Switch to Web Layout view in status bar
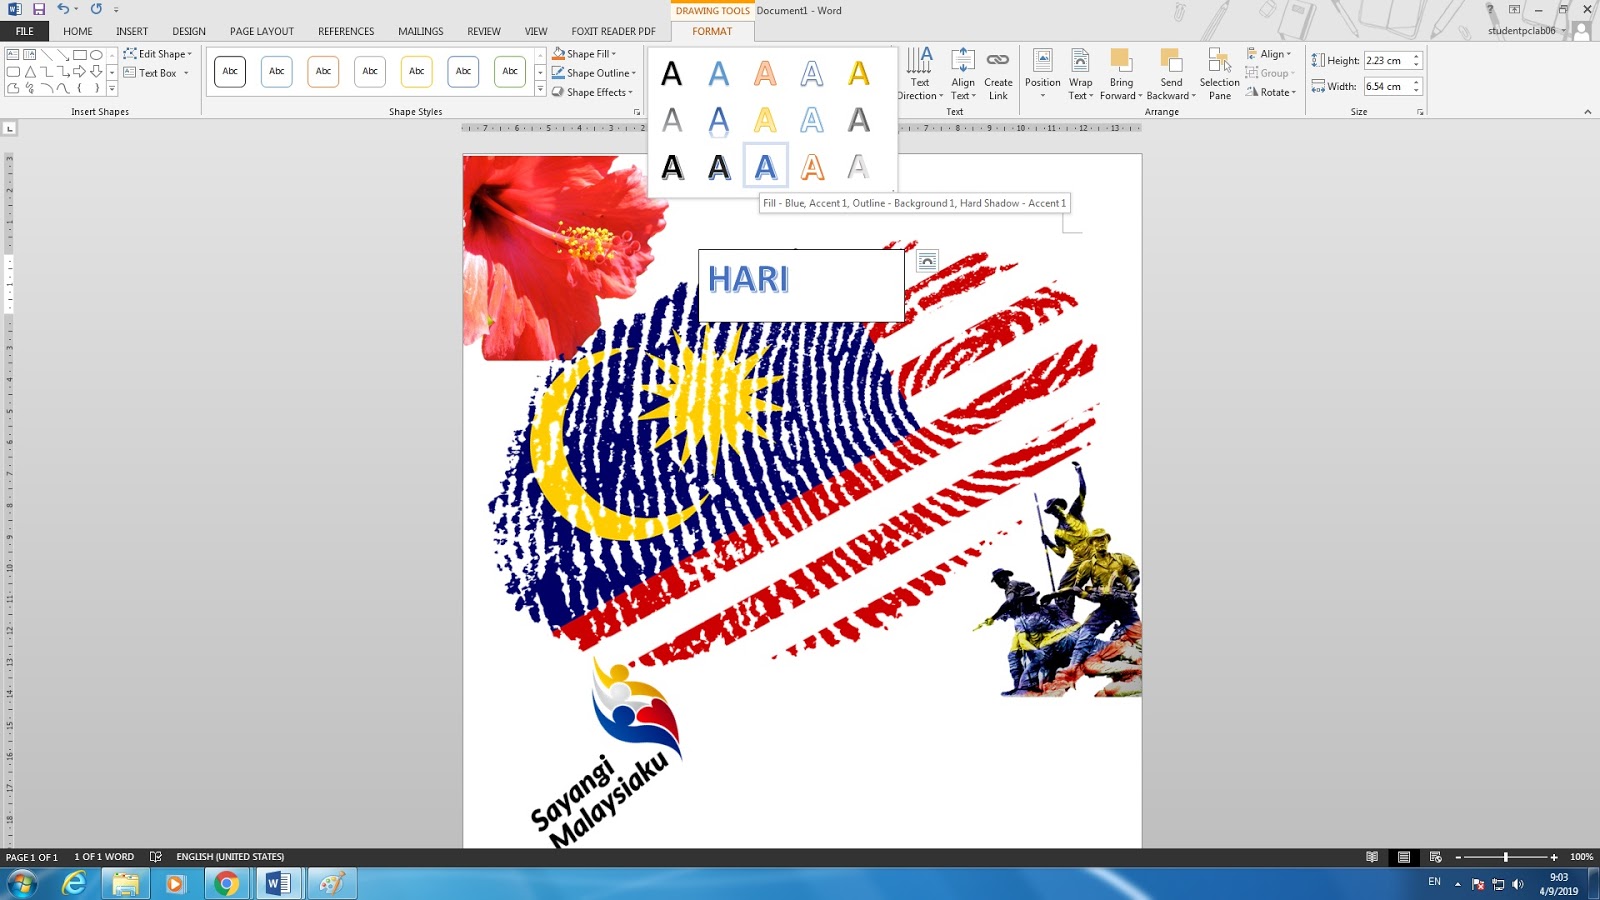 click(x=1435, y=857)
